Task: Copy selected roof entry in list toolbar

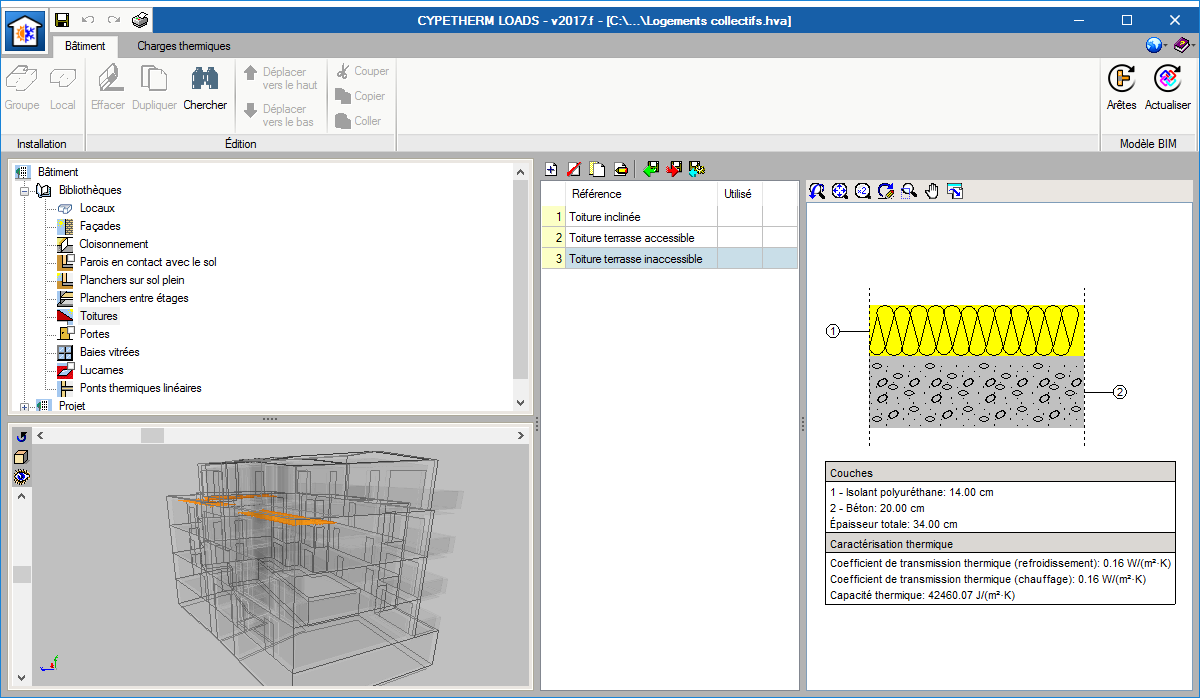Action: pyautogui.click(x=597, y=169)
